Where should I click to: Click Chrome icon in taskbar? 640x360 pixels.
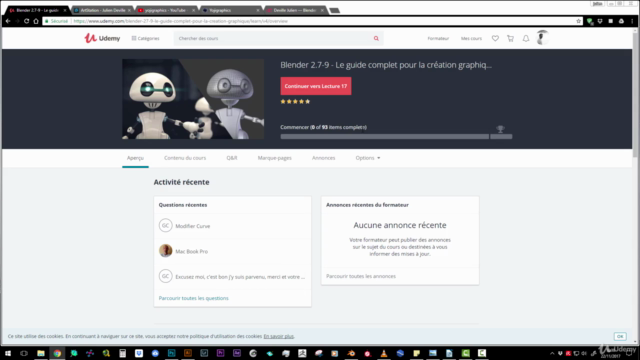57,353
